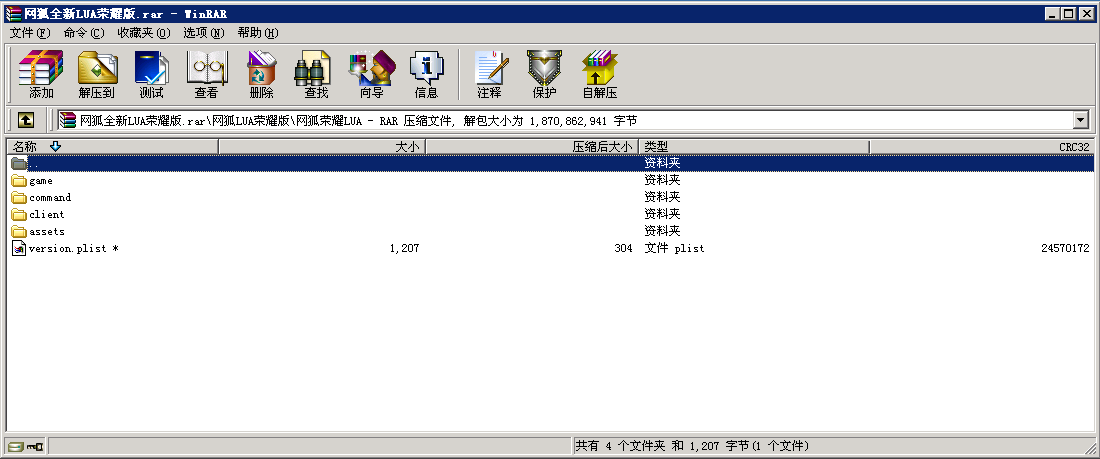Open the 选项 (Options) menu
The height and width of the screenshot is (459, 1100).
[x=203, y=33]
